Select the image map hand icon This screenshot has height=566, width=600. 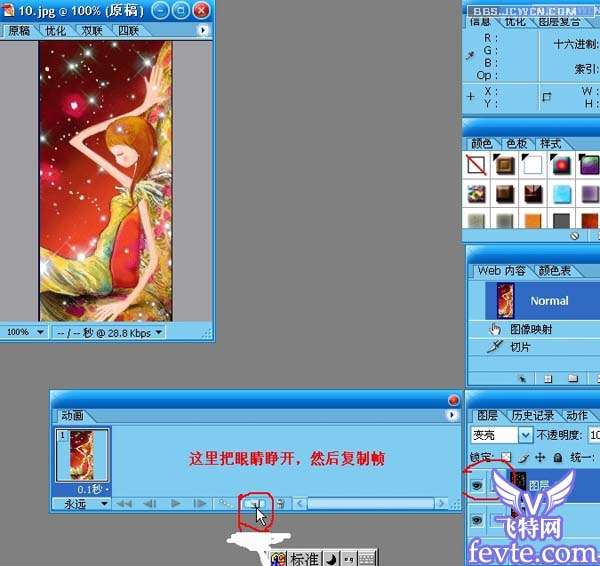coord(494,329)
